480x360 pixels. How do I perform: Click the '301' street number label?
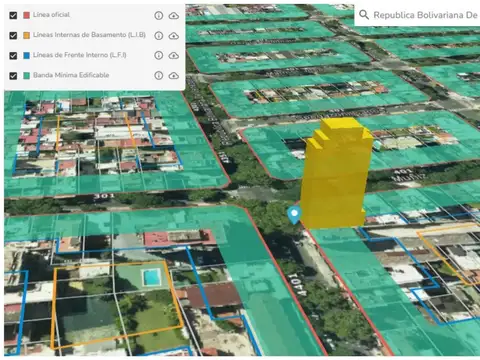pos(104,196)
